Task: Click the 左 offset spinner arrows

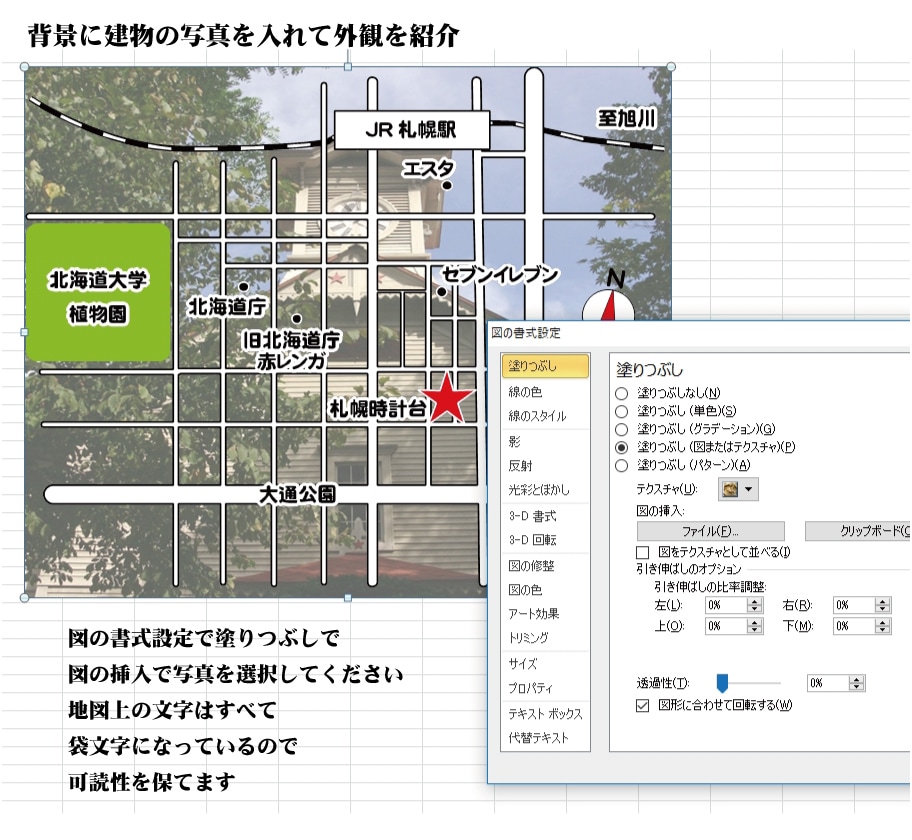Action: [754, 606]
